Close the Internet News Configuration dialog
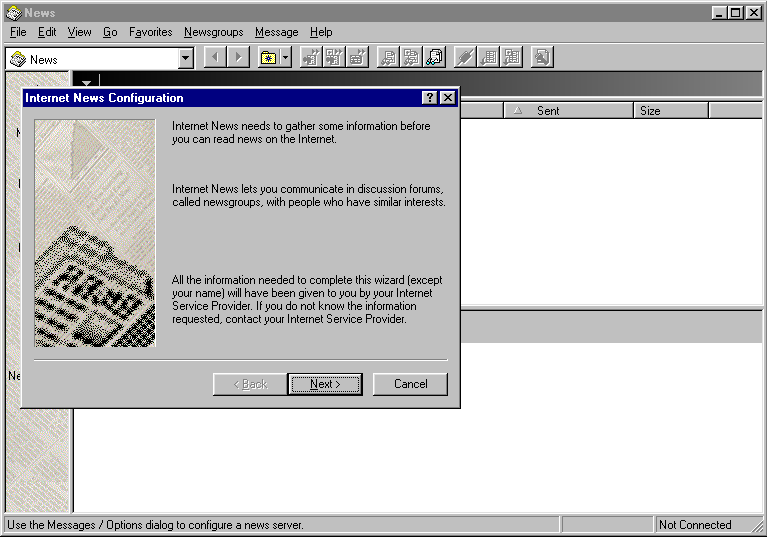Screen dimensions: 767x537 [x=448, y=98]
